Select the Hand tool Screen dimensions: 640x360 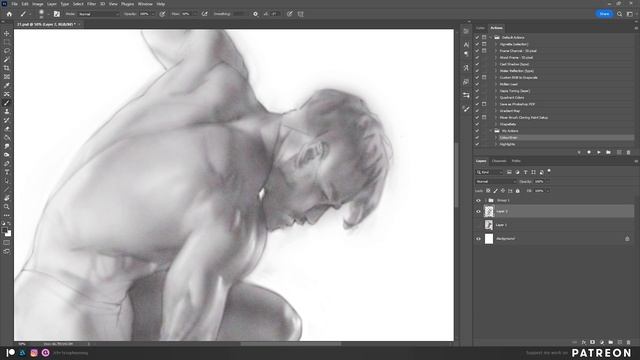(x=7, y=198)
